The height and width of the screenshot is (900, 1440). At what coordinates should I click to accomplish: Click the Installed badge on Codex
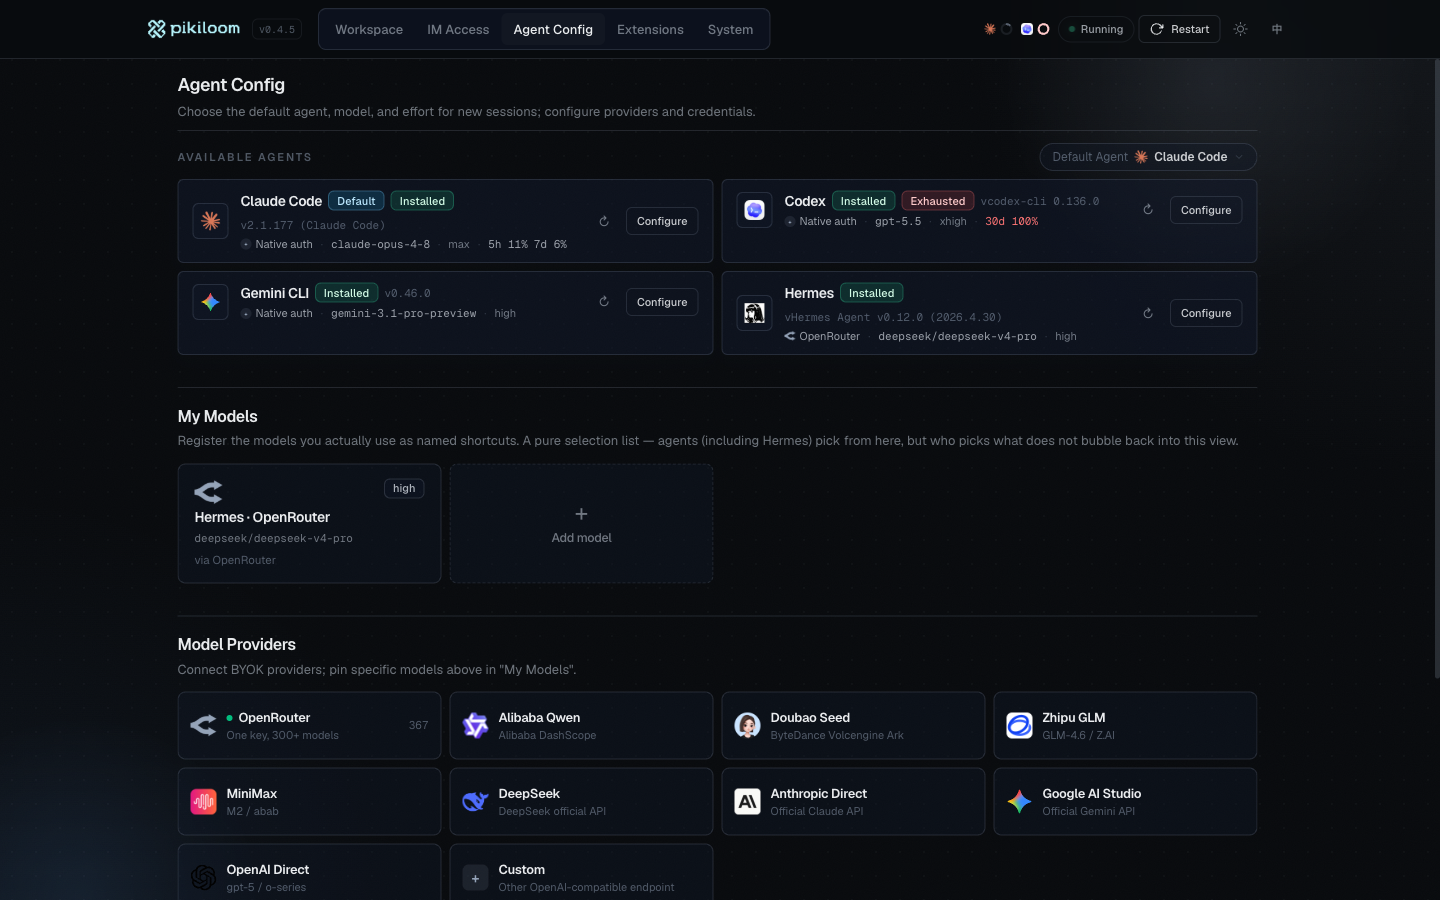point(863,201)
